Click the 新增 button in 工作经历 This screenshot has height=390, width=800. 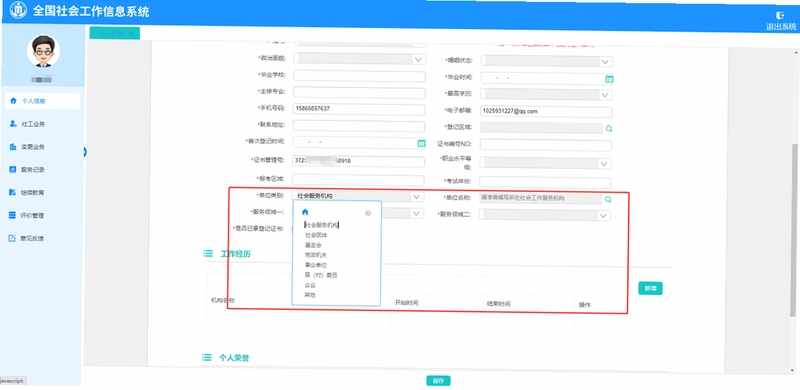coord(650,288)
